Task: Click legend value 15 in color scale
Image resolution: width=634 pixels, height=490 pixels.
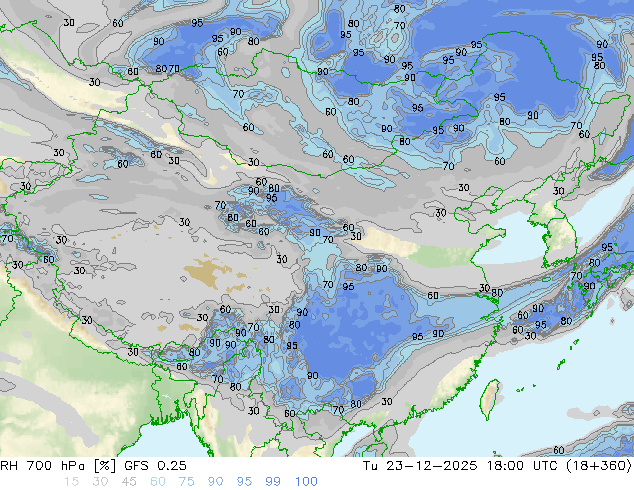Action: [x=71, y=482]
